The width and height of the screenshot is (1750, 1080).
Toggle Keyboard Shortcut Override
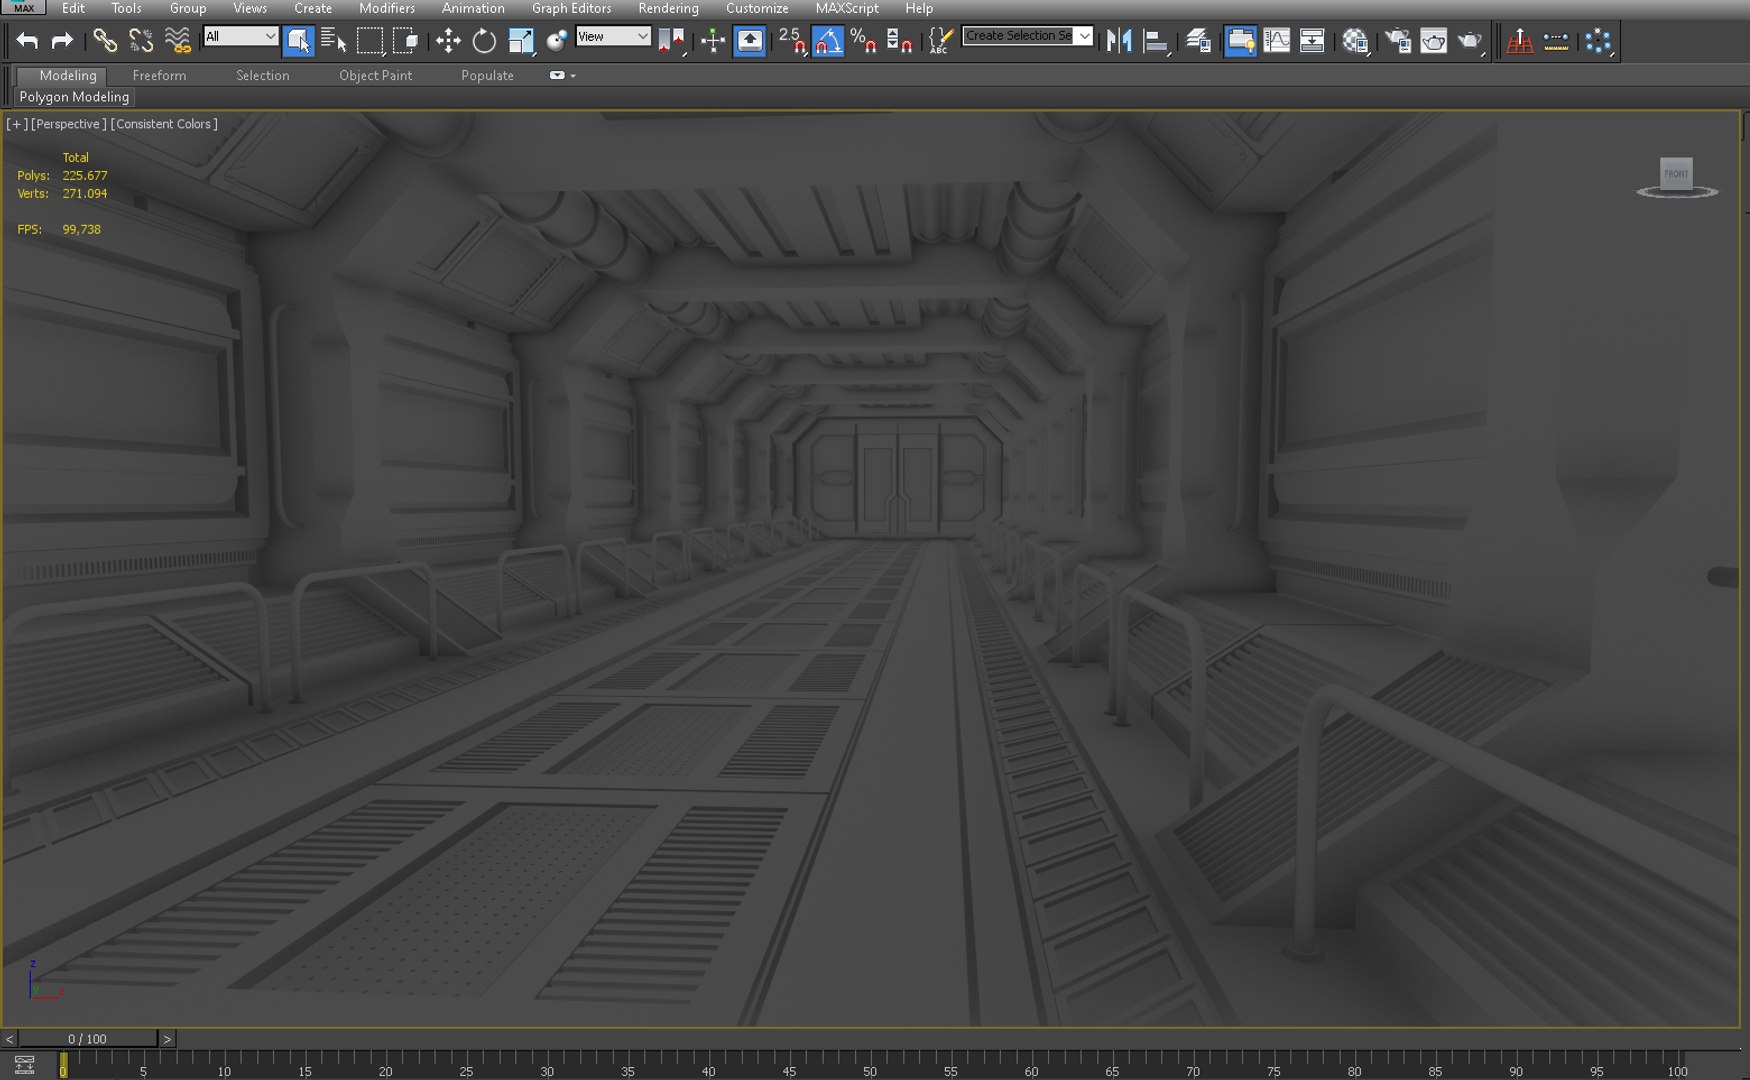[749, 41]
